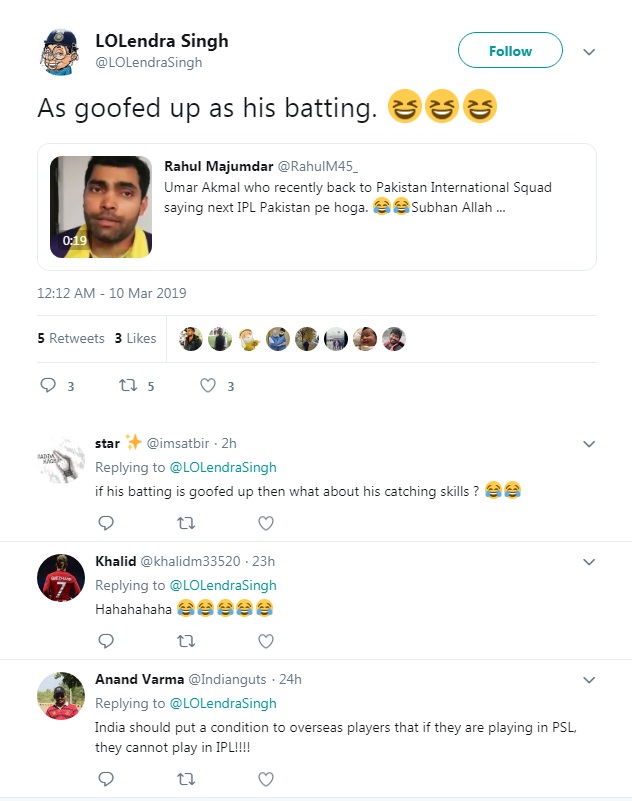
Task: Like star's reply with the heart icon
Action: tap(266, 523)
